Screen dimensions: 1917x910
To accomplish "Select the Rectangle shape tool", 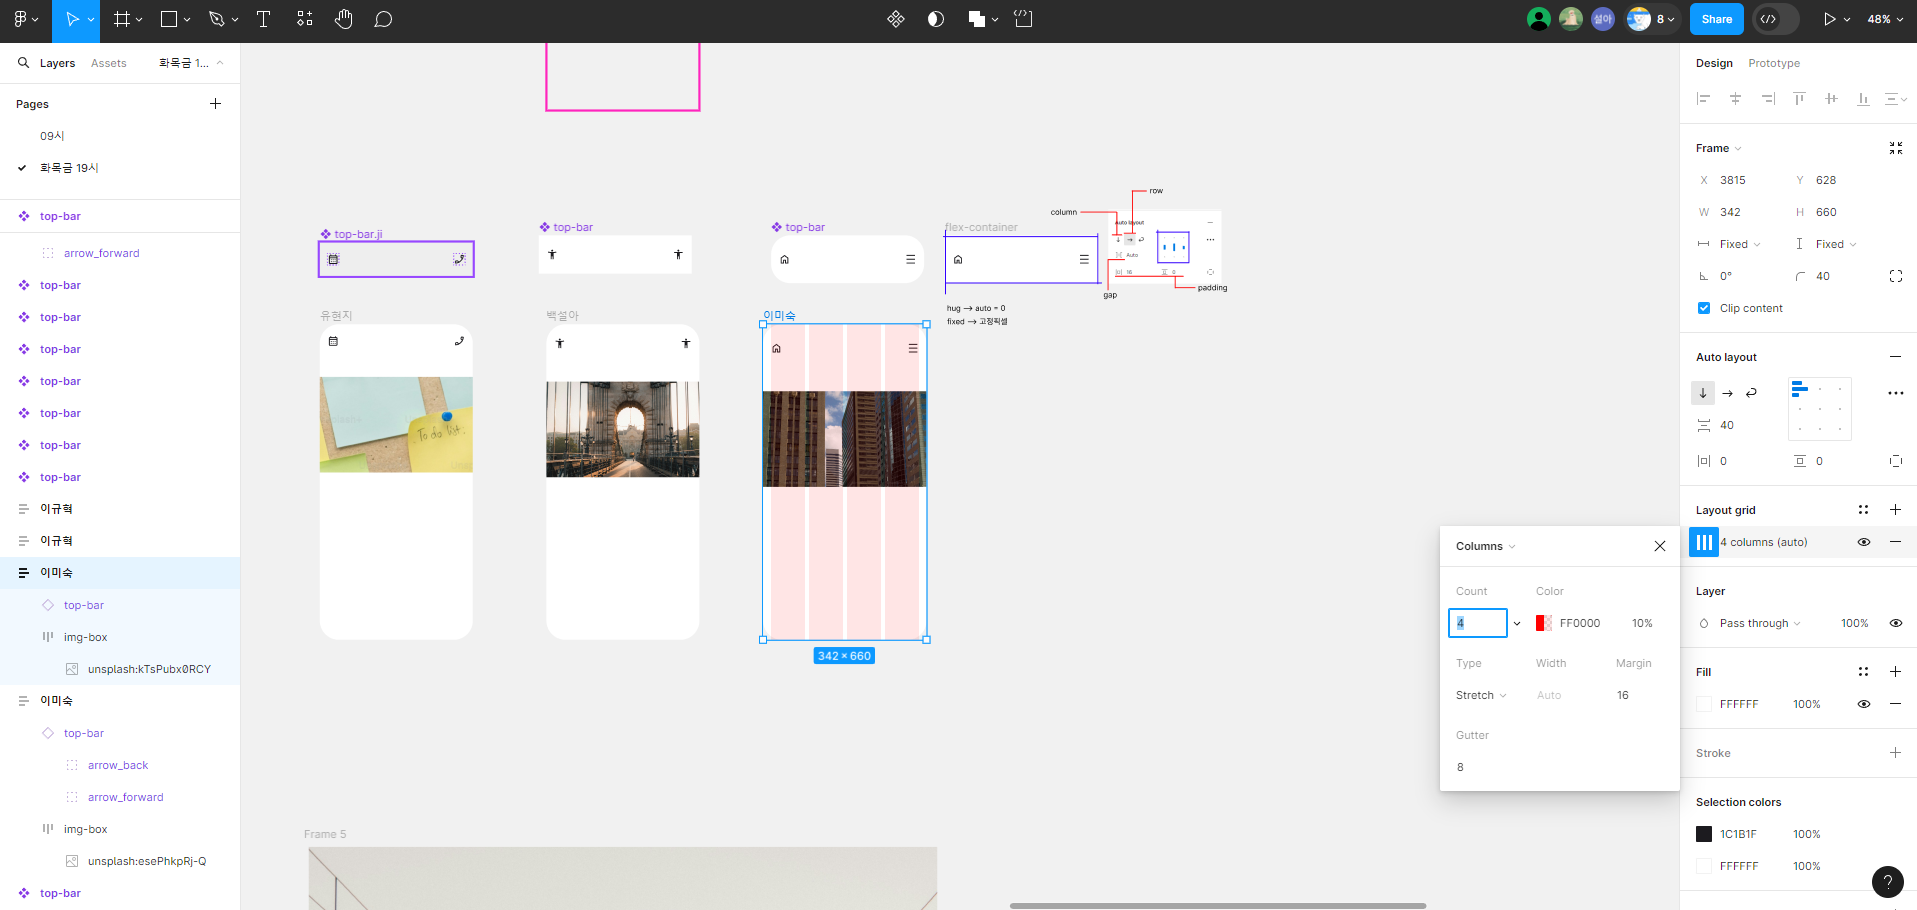I will click(x=169, y=19).
